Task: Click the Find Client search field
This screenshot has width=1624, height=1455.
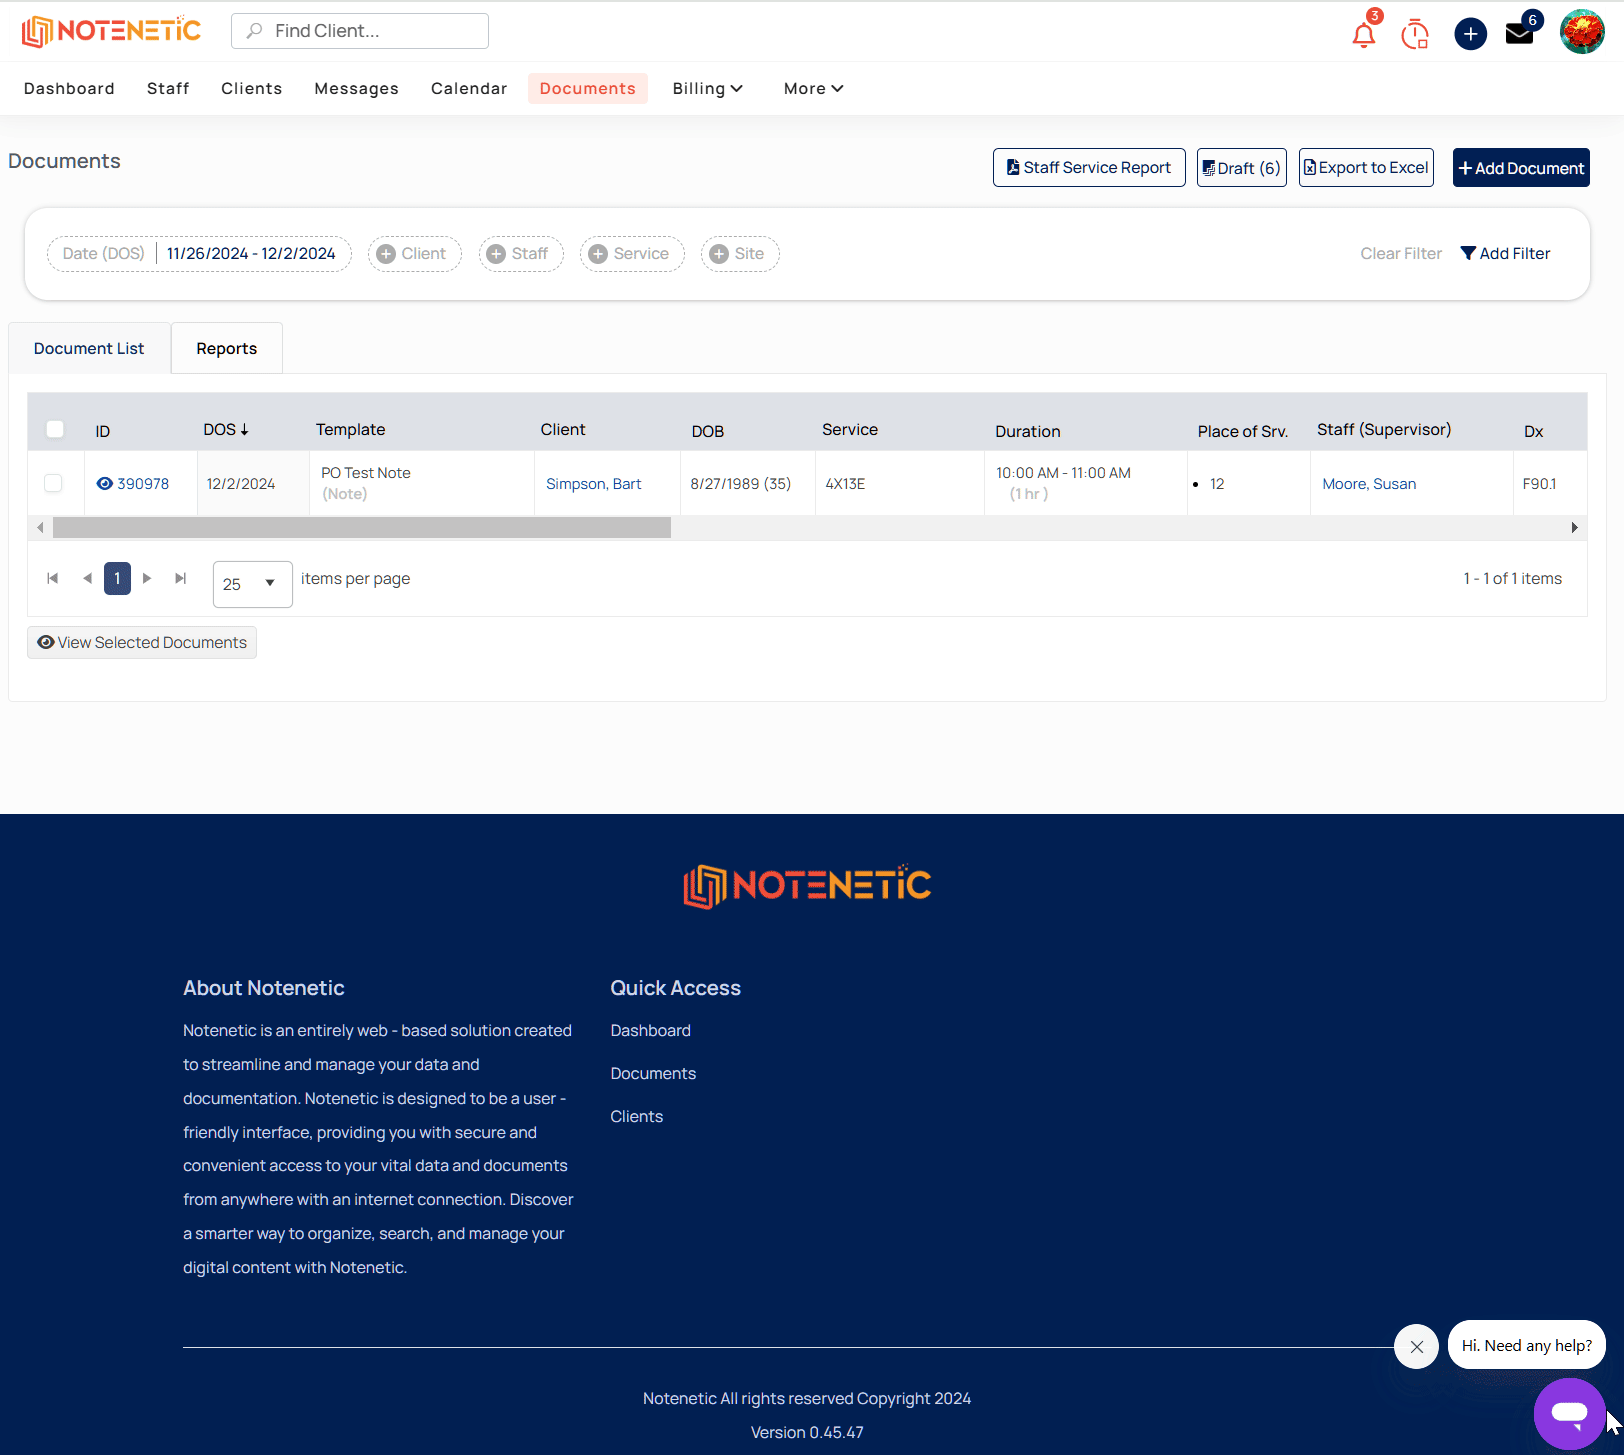Action: pyautogui.click(x=360, y=31)
